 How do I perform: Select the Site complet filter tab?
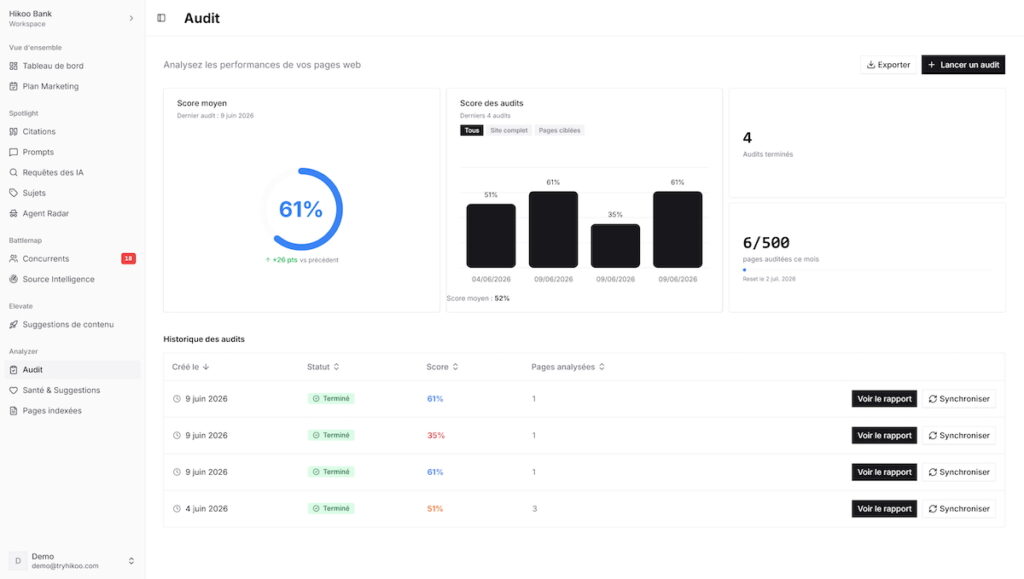(x=509, y=131)
